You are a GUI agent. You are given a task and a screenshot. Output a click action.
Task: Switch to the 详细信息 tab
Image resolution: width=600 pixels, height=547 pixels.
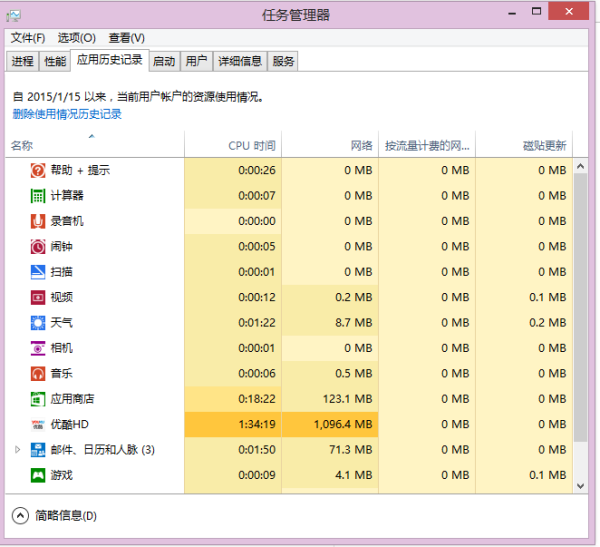[x=240, y=61]
